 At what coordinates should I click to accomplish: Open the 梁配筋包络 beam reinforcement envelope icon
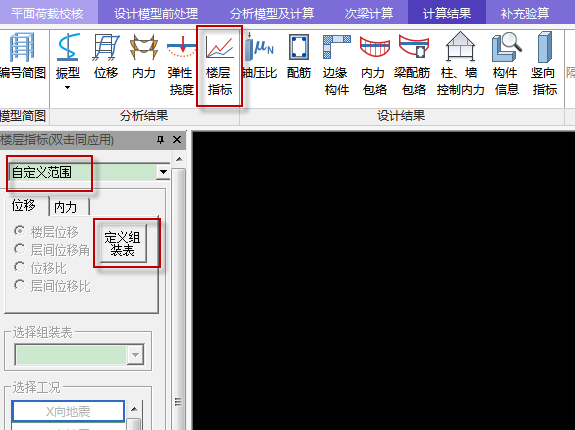click(x=413, y=64)
